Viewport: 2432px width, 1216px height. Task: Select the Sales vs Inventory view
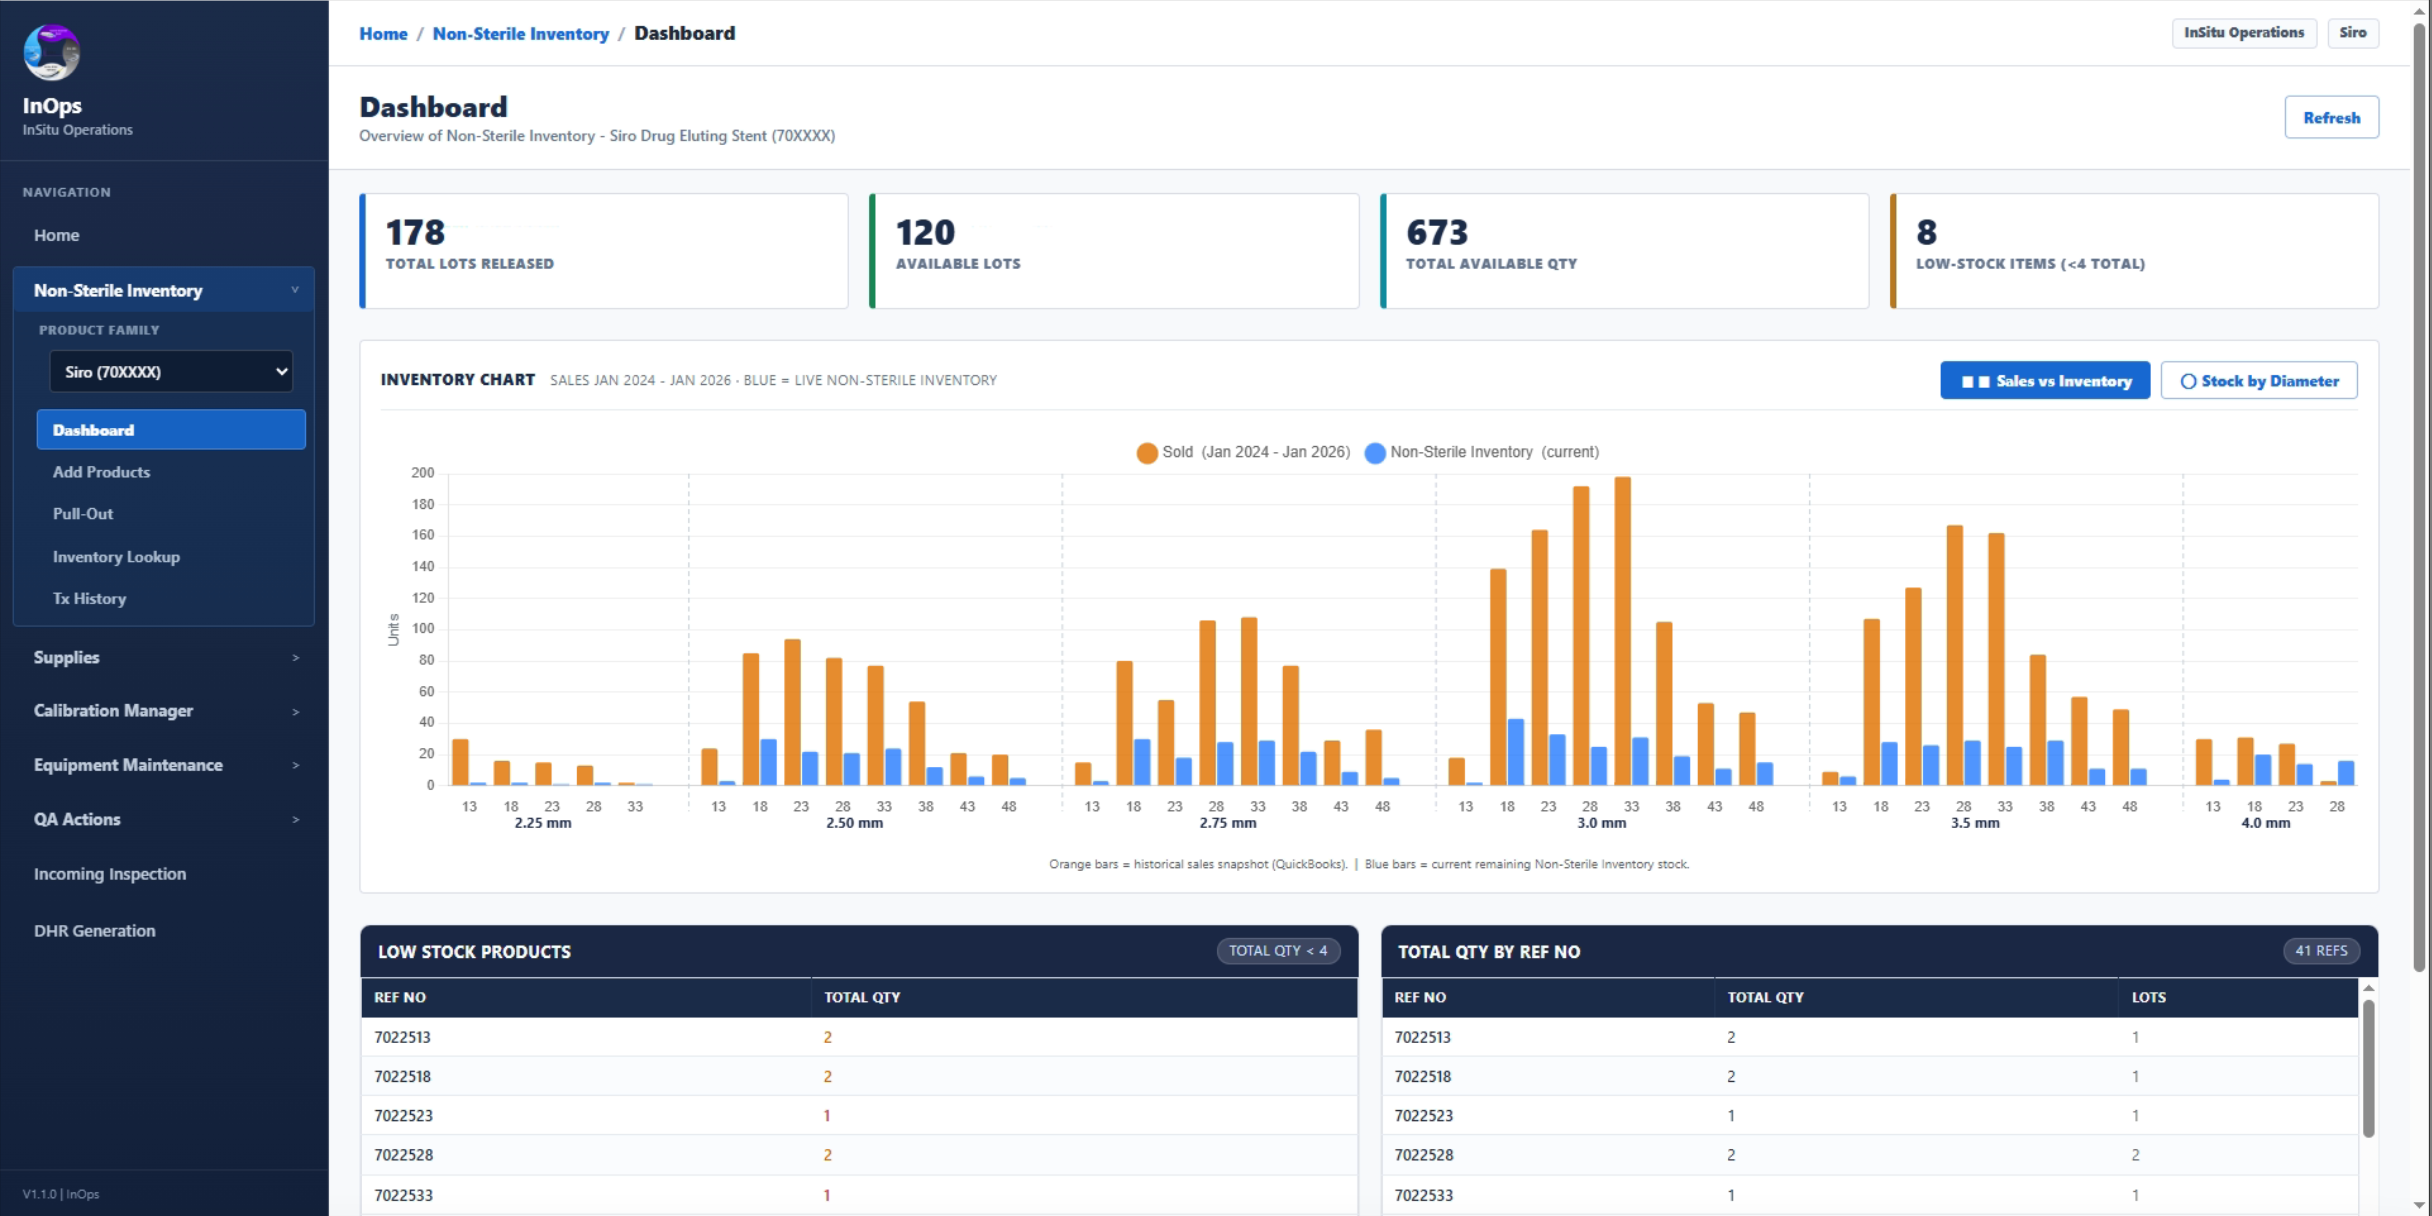coord(2045,381)
